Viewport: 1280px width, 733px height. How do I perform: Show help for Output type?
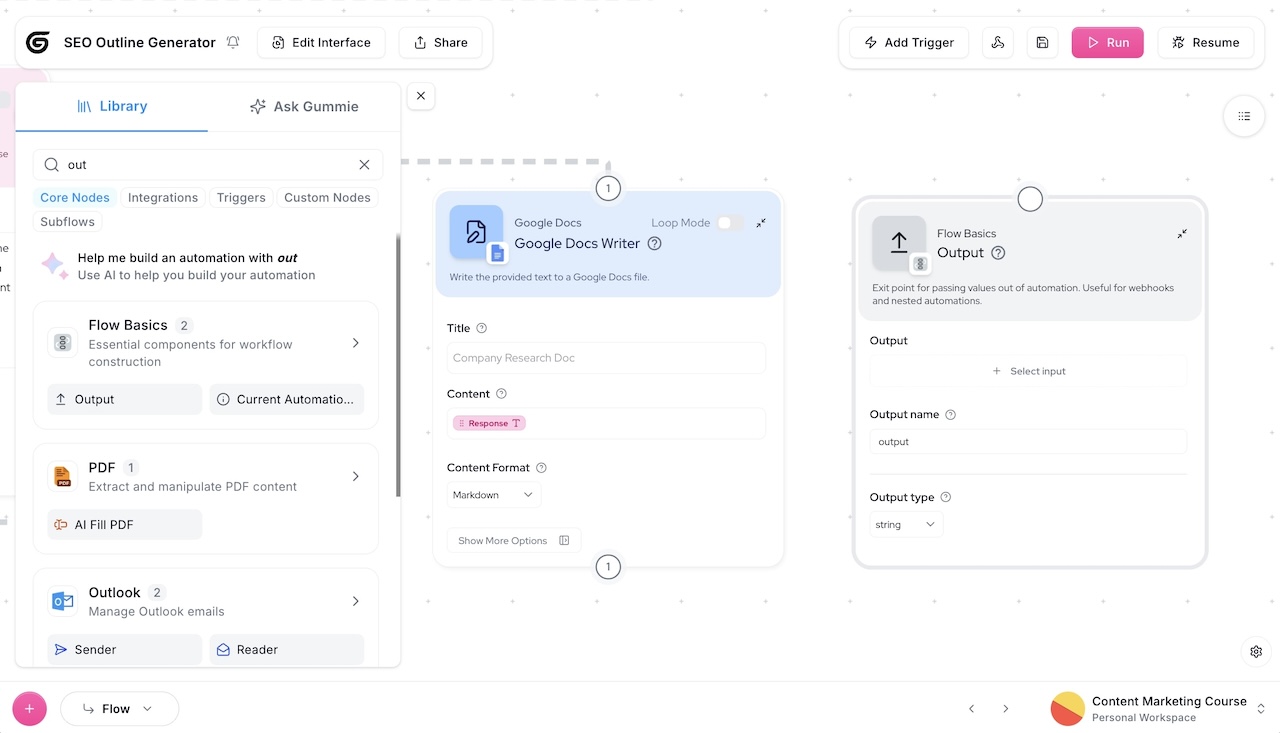click(946, 497)
